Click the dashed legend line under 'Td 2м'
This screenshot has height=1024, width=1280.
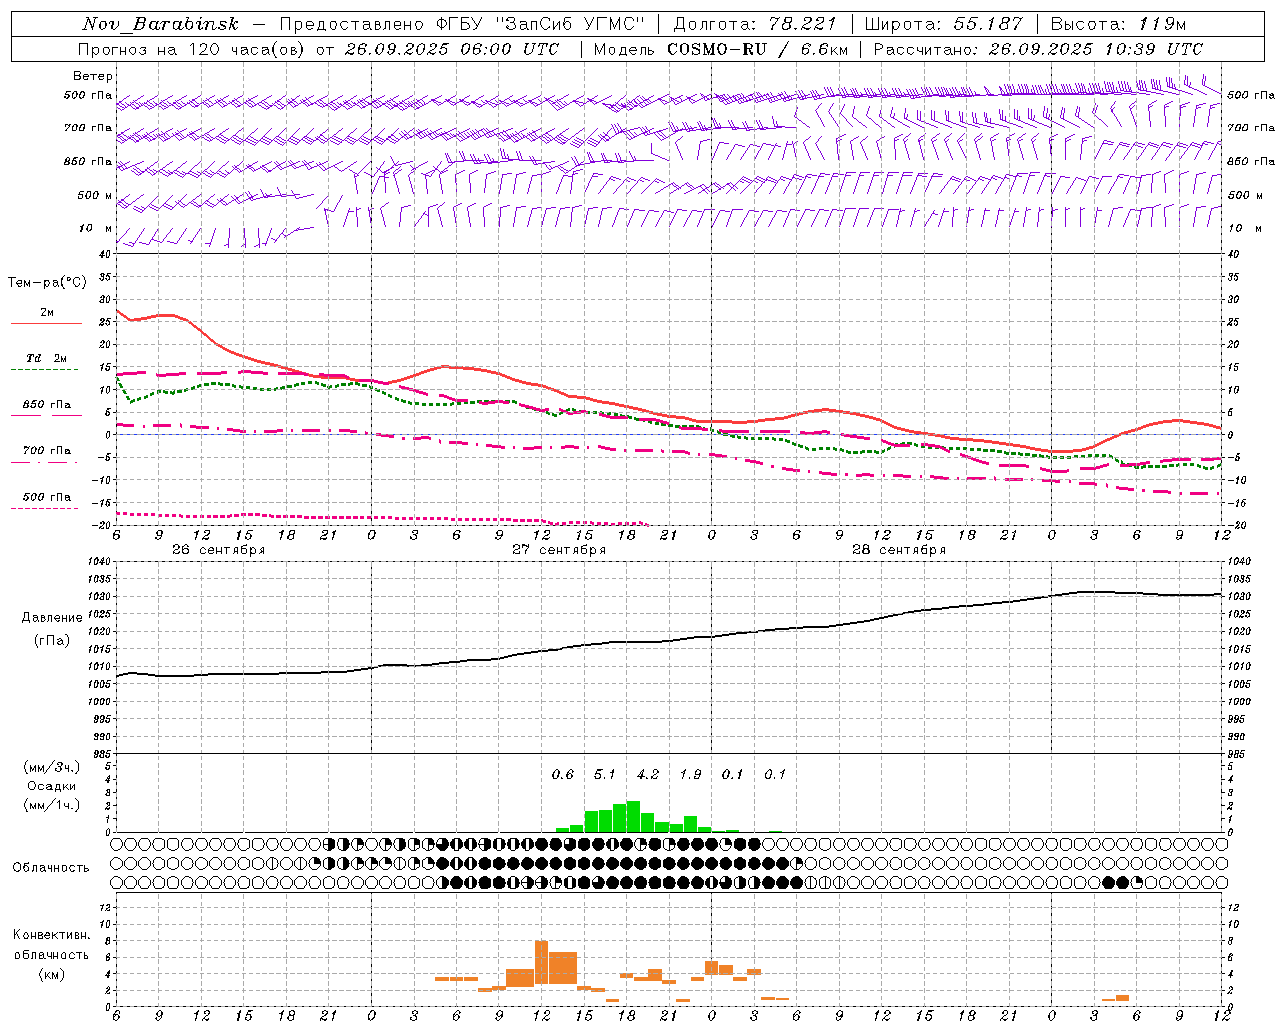pyautogui.click(x=44, y=369)
